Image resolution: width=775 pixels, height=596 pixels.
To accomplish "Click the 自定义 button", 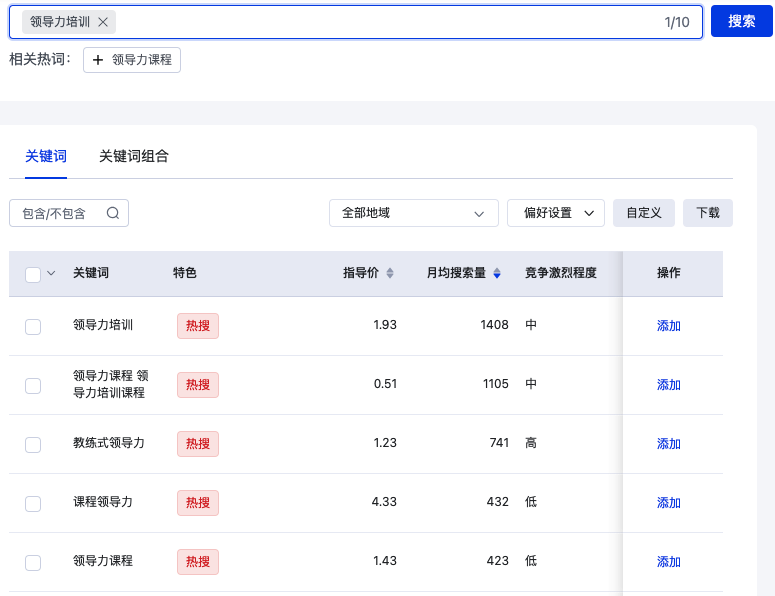I will pos(644,213).
